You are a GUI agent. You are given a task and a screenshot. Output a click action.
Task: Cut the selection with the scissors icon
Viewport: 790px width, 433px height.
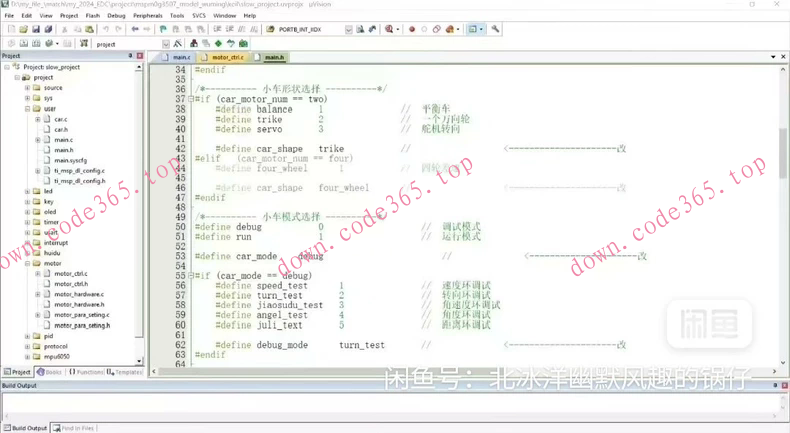point(64,29)
